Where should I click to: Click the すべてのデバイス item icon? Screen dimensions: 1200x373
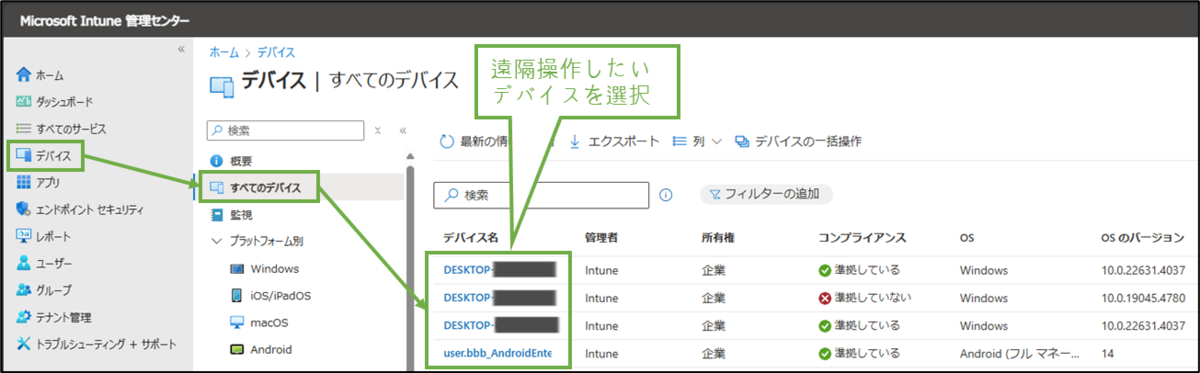[217, 187]
